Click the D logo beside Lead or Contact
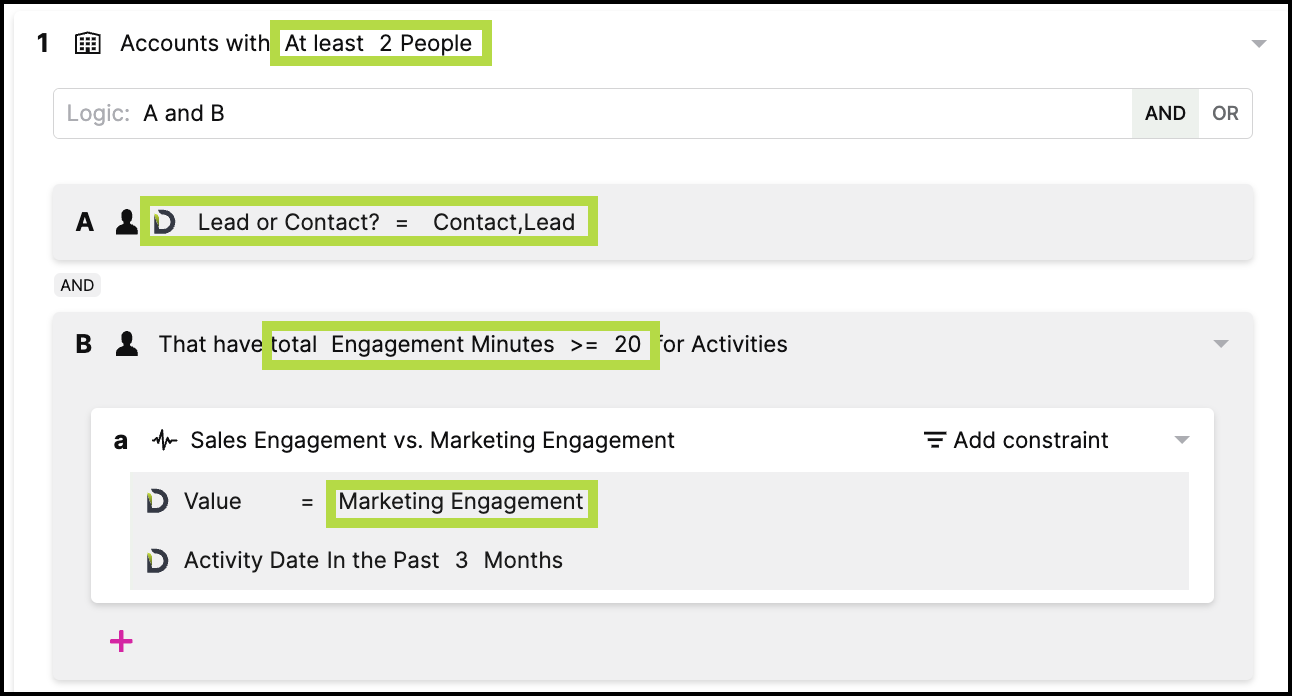 click(164, 222)
